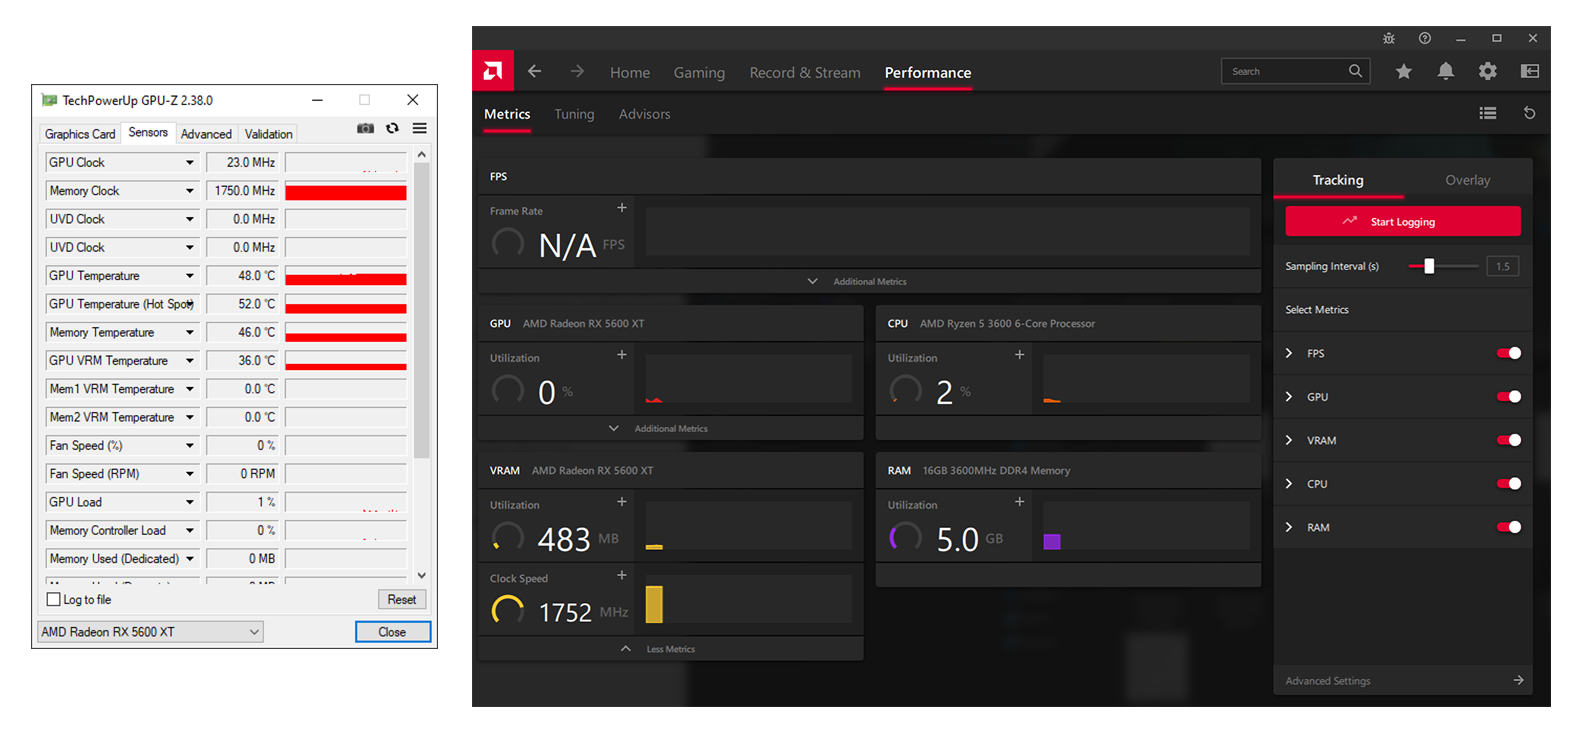Open the Home tab
This screenshot has width=1588, height=732.
630,73
